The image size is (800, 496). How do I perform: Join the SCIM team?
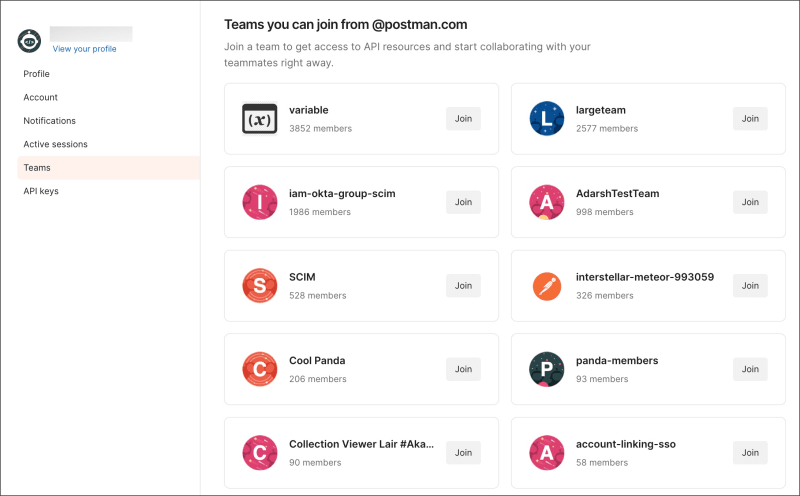tap(463, 286)
